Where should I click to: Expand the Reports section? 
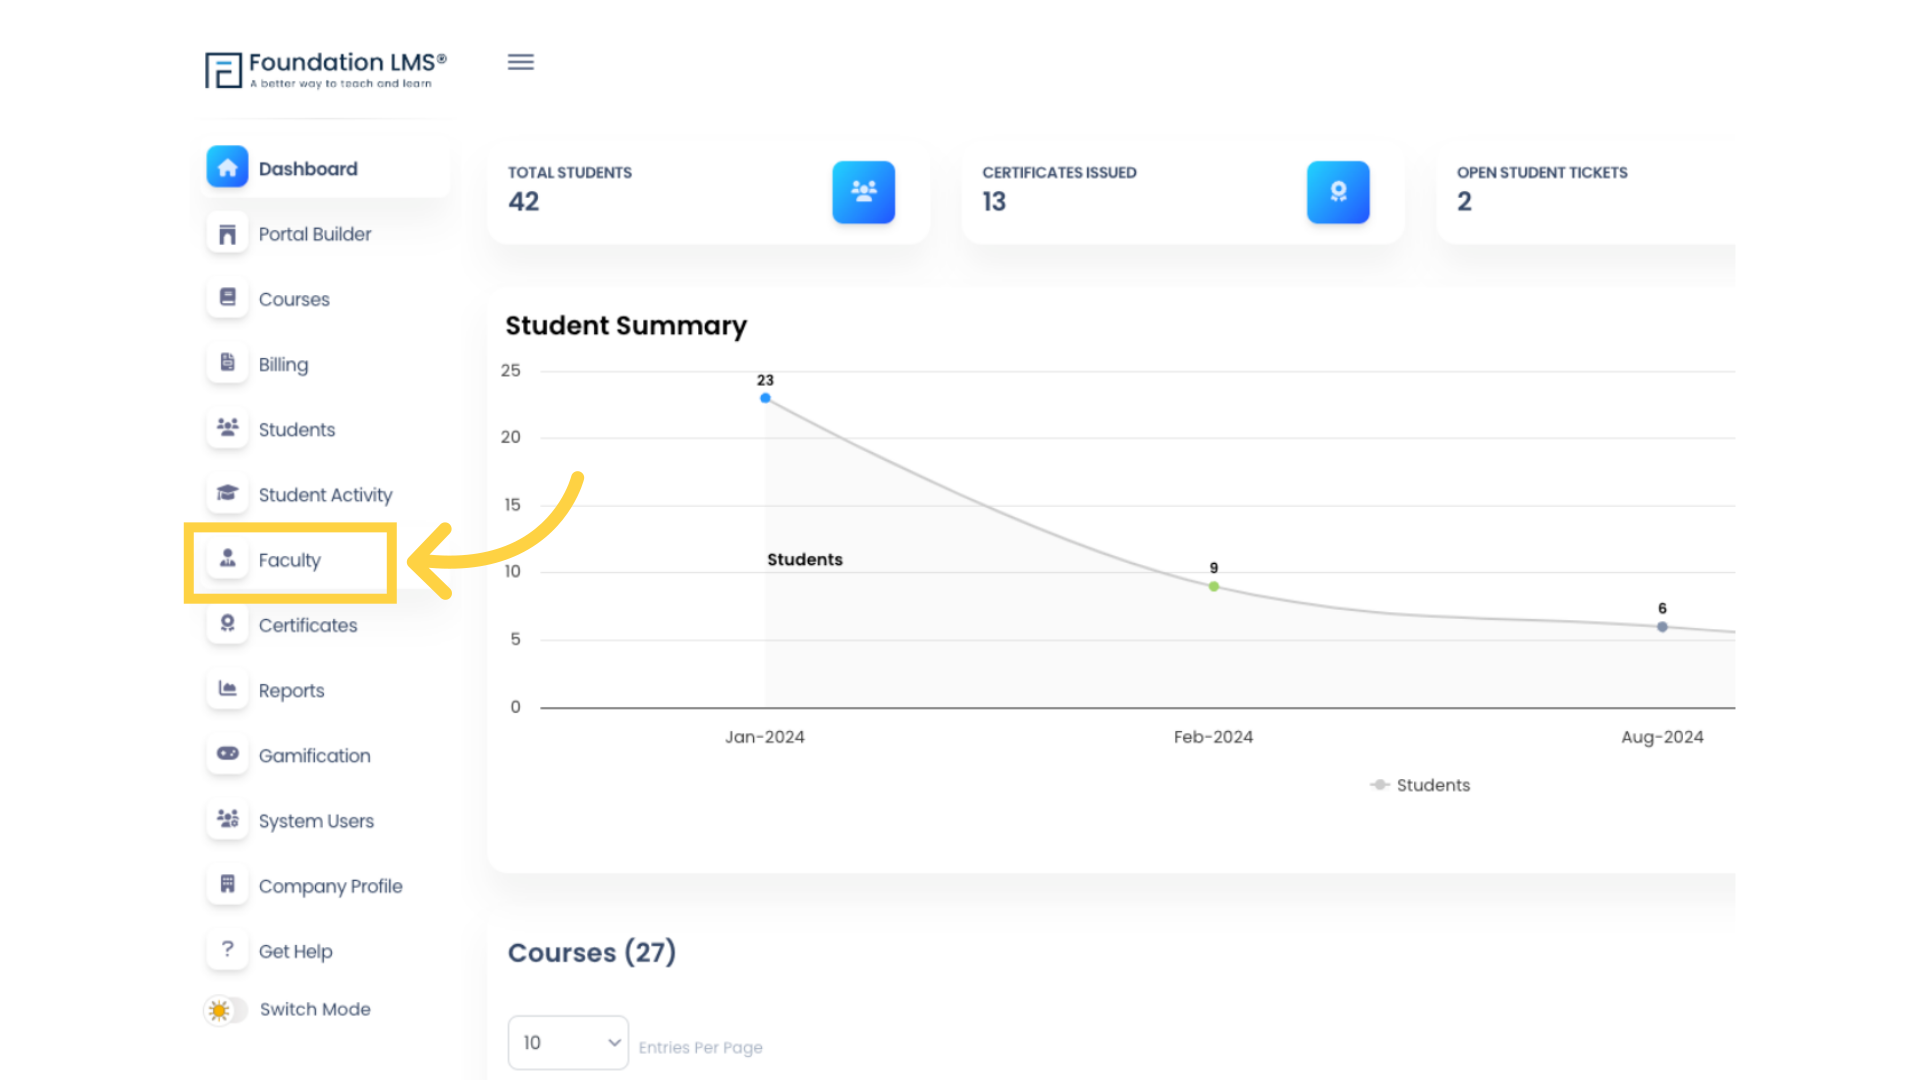coord(290,690)
